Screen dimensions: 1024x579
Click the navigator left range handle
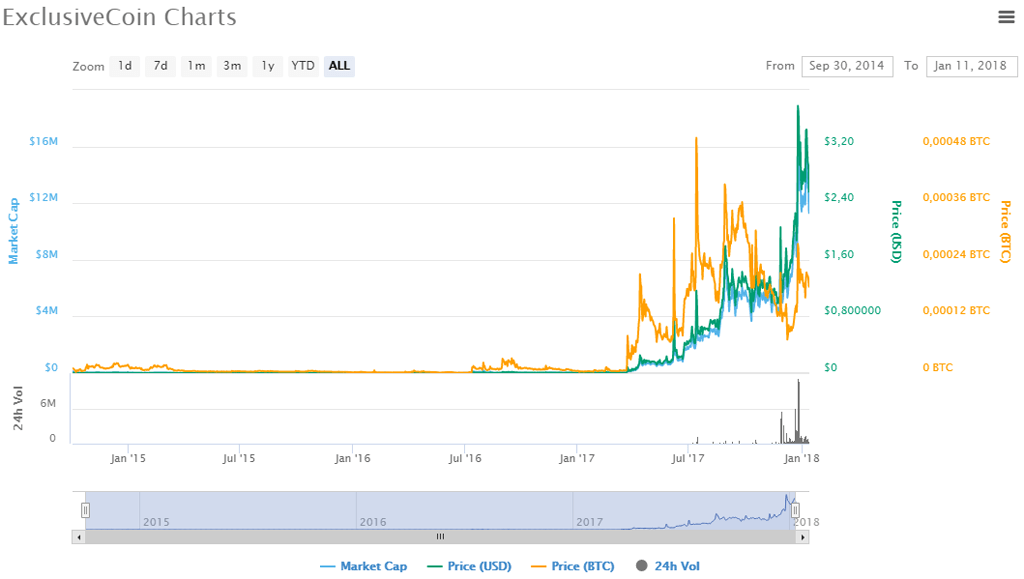(x=85, y=510)
